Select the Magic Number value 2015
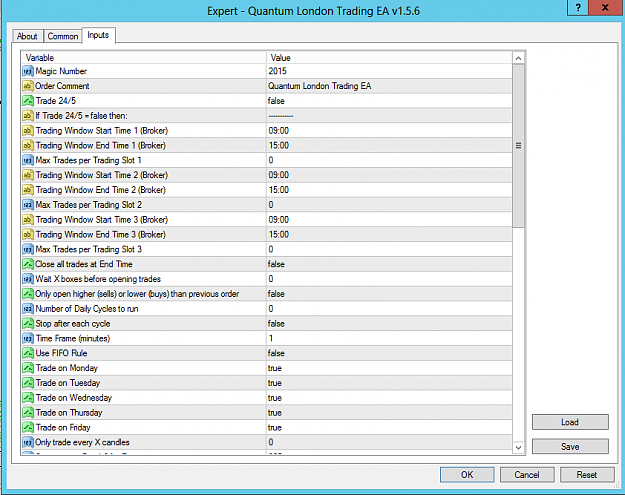The image size is (625, 495). click(x=277, y=71)
